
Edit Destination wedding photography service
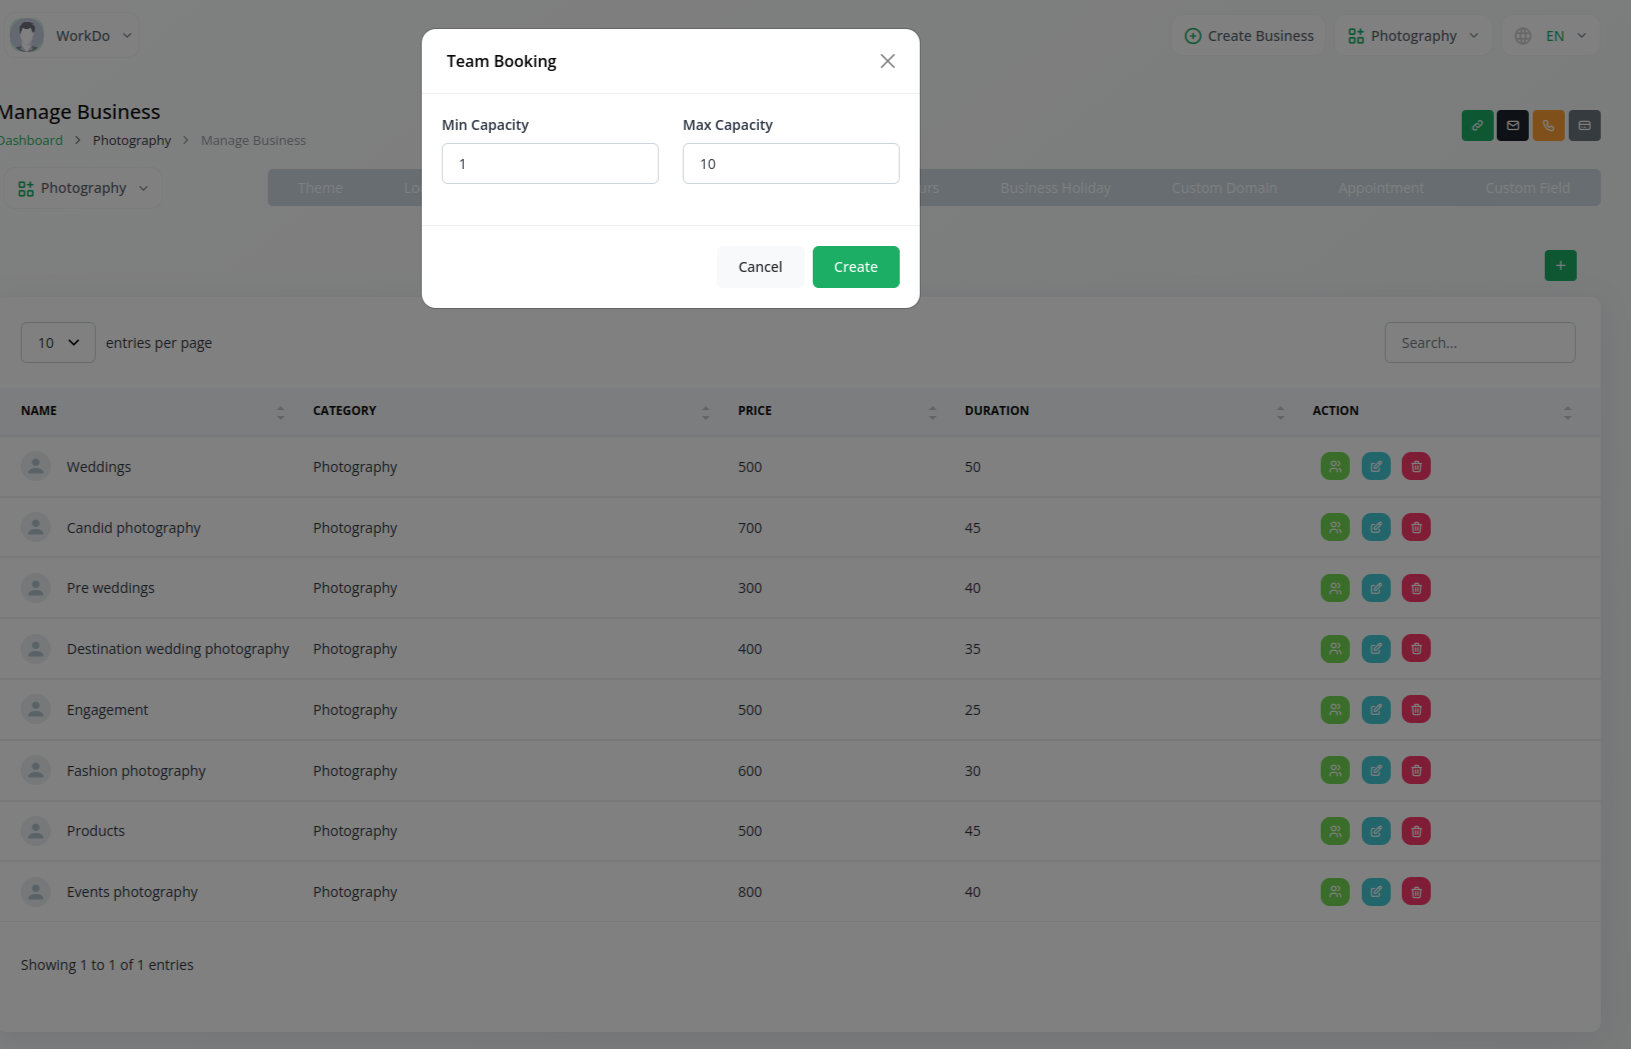click(1376, 649)
